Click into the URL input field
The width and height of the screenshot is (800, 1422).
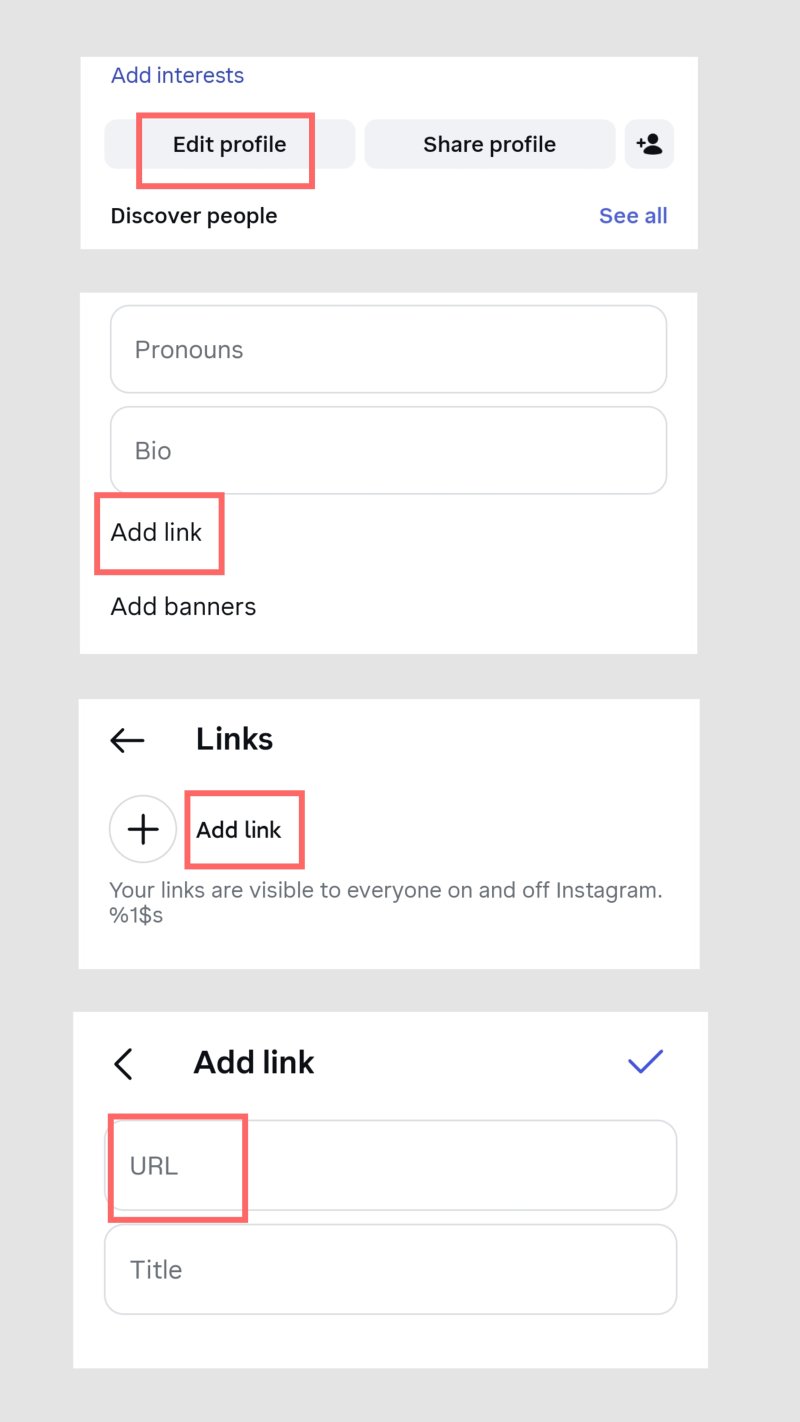pyautogui.click(x=390, y=1166)
